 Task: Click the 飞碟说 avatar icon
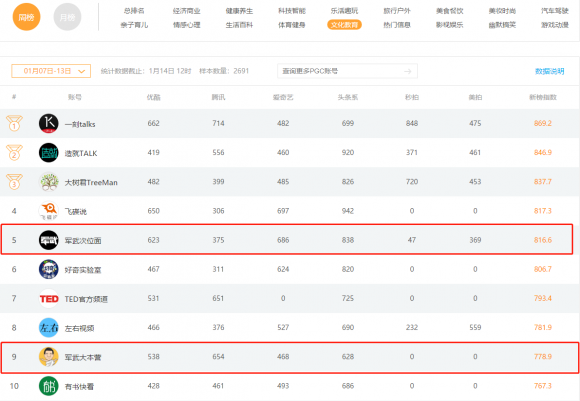(48, 211)
